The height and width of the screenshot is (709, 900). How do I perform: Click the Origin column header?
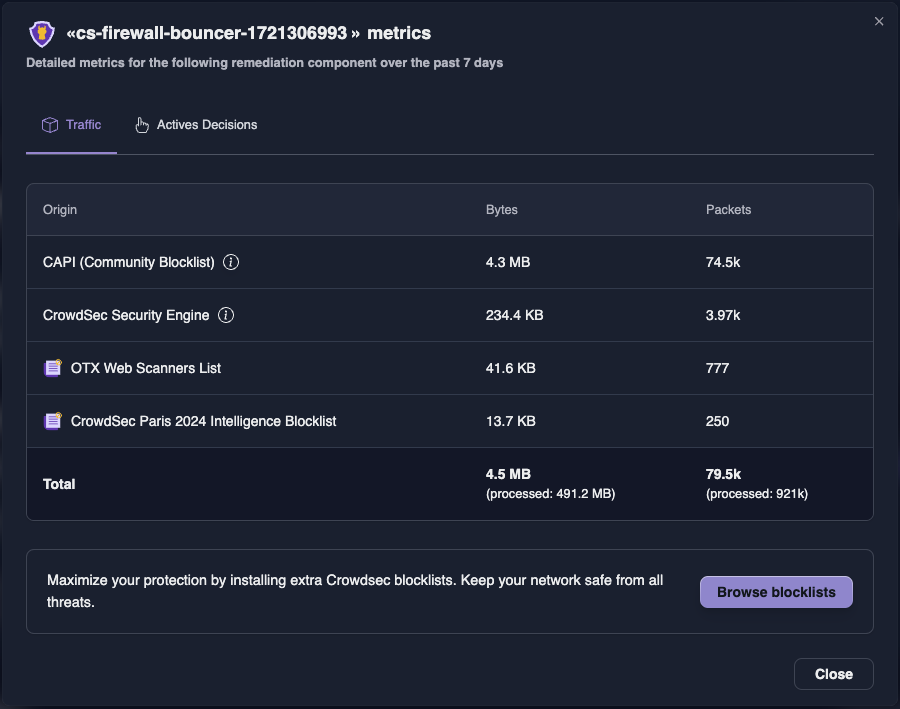tap(60, 210)
